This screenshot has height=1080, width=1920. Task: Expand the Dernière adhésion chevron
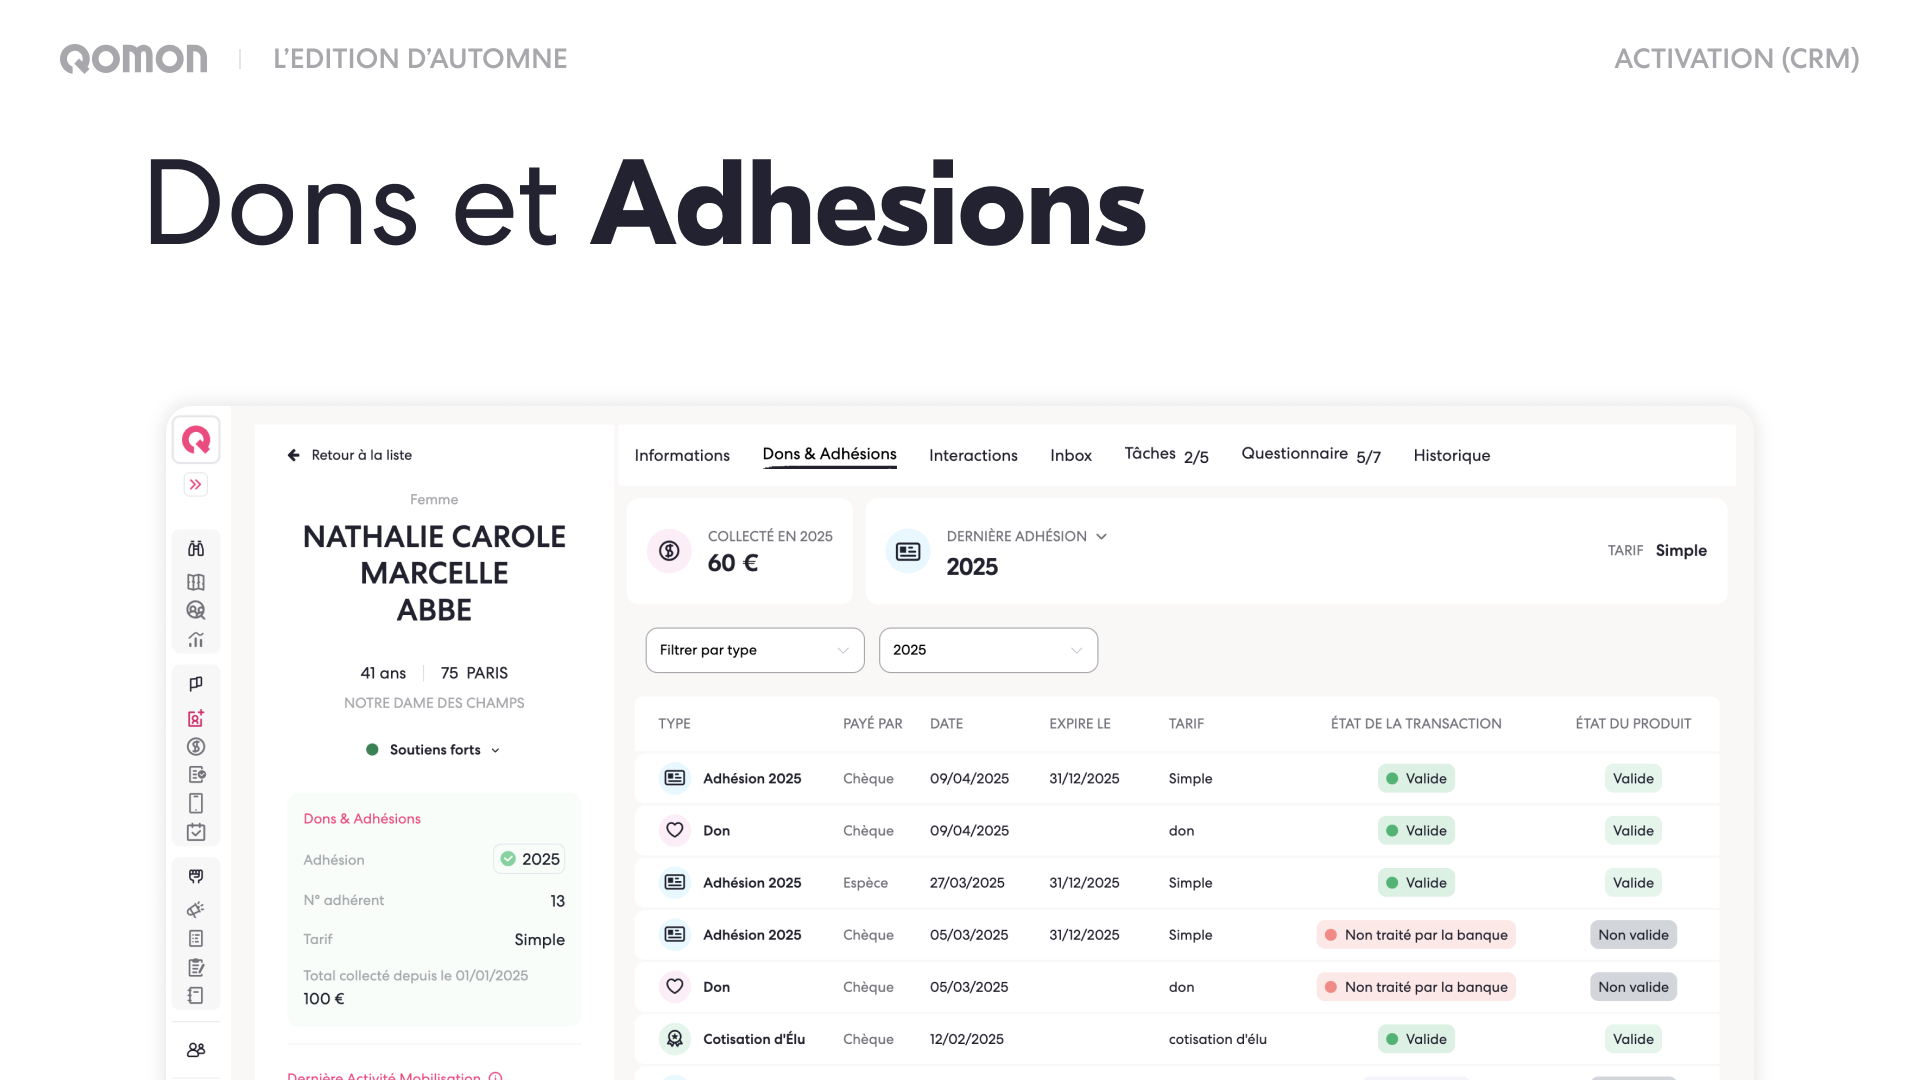coord(1101,537)
